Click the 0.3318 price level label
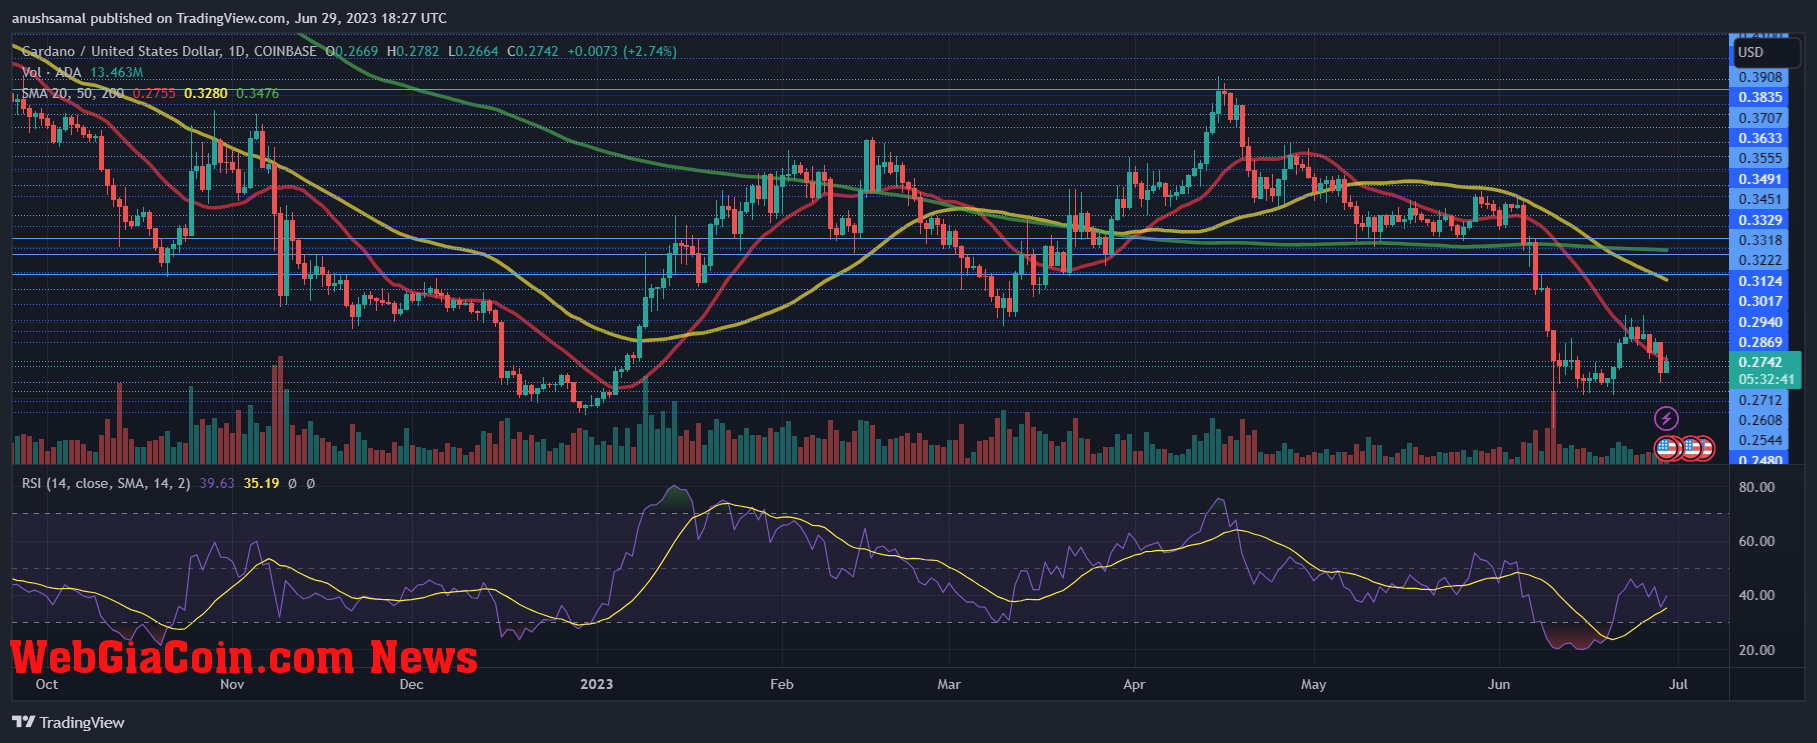The height and width of the screenshot is (743, 1817). (x=1760, y=240)
